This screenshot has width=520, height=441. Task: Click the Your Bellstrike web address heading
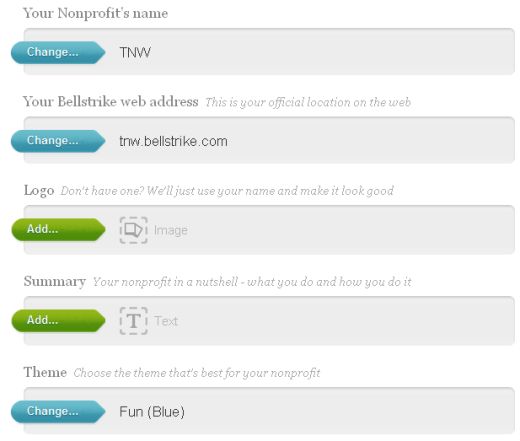(x=111, y=101)
